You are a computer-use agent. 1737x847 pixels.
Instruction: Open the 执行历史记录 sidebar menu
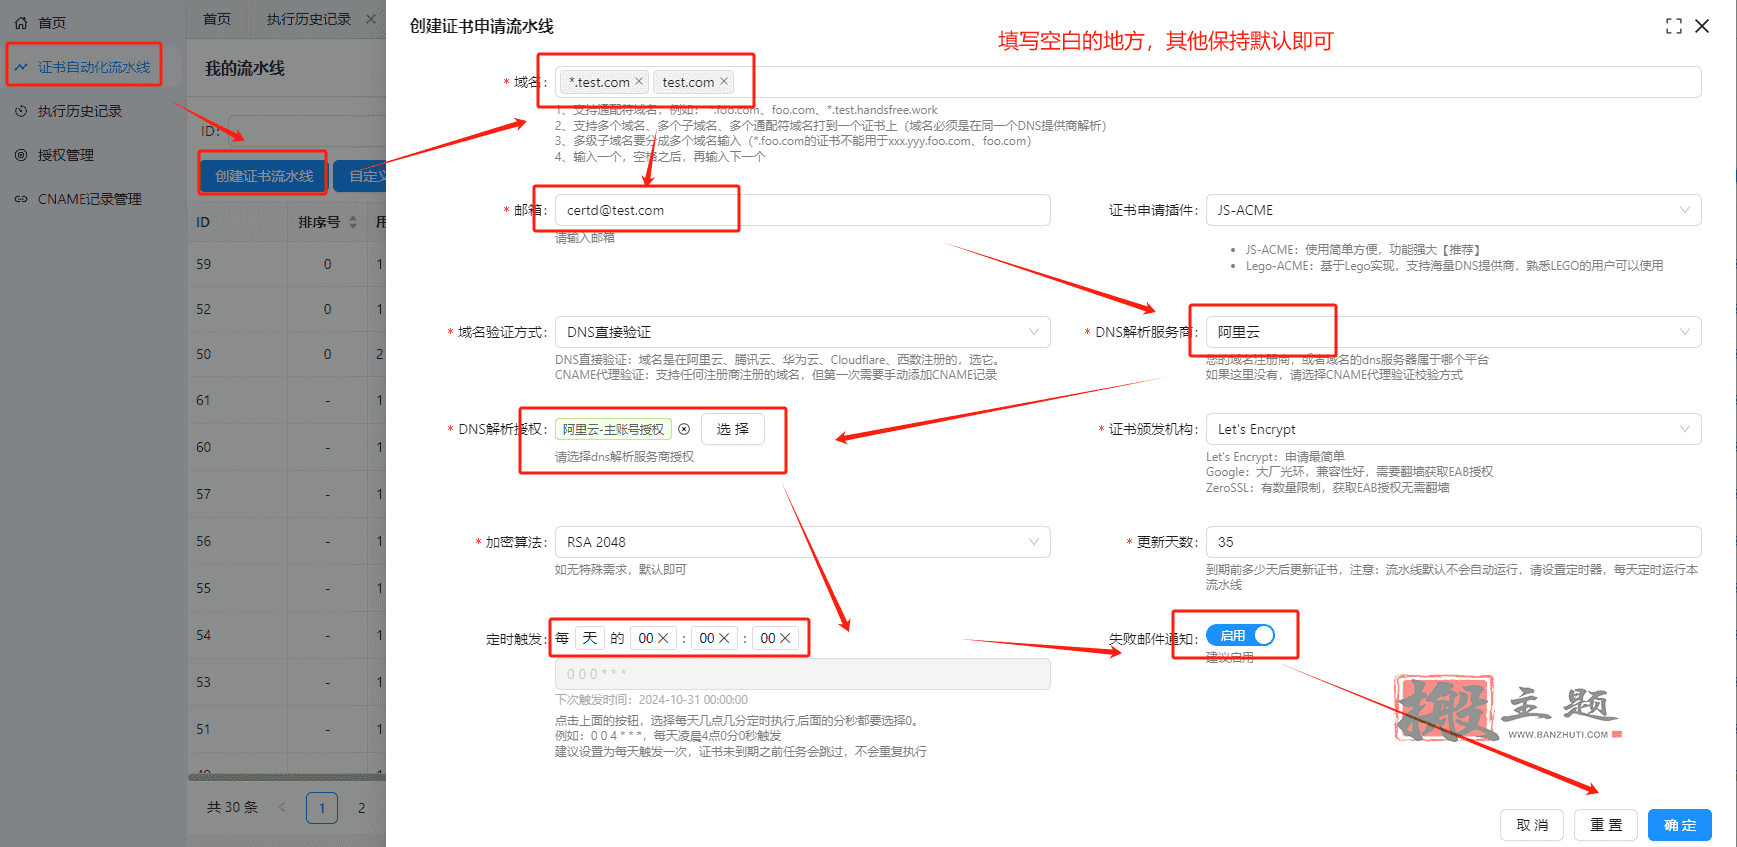pos(80,111)
